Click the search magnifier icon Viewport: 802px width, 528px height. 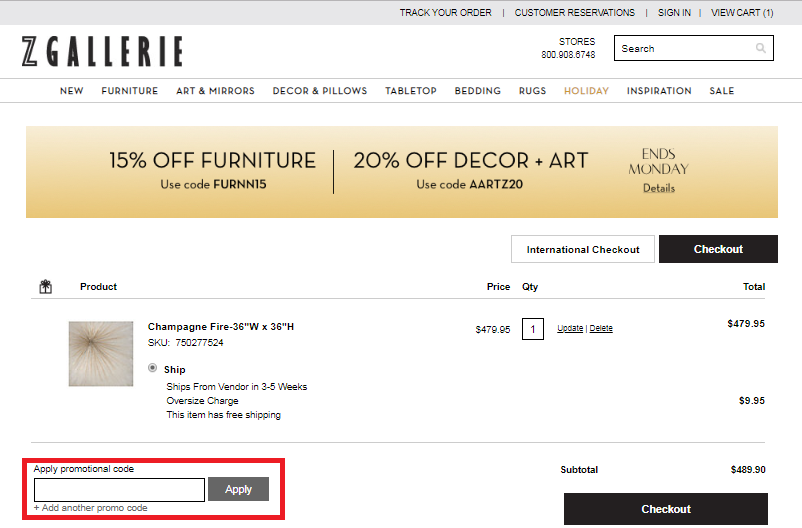(x=761, y=48)
